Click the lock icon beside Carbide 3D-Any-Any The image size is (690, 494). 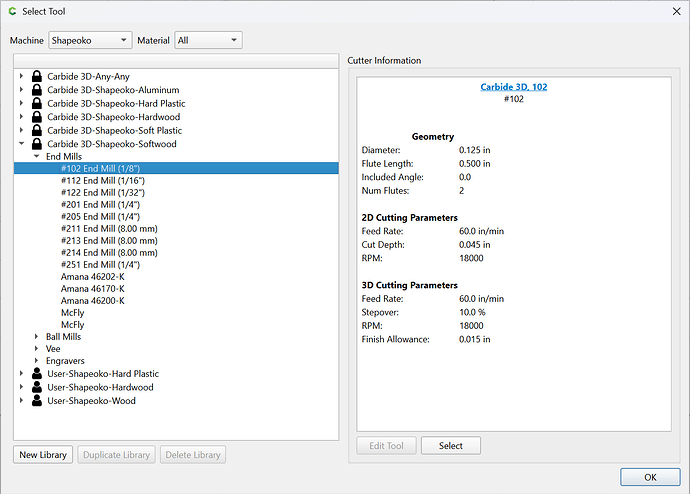(x=37, y=76)
